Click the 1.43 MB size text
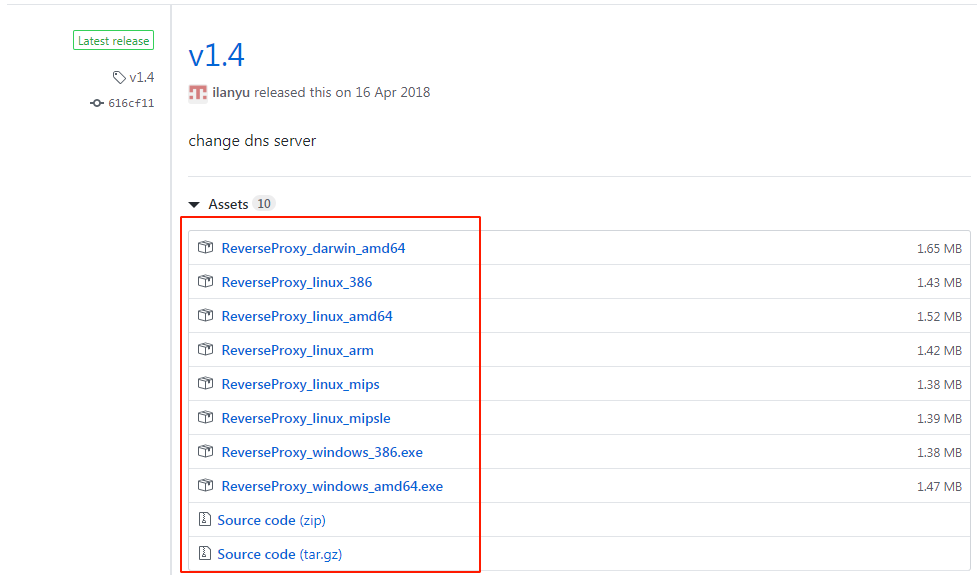977x575 pixels. 939,282
